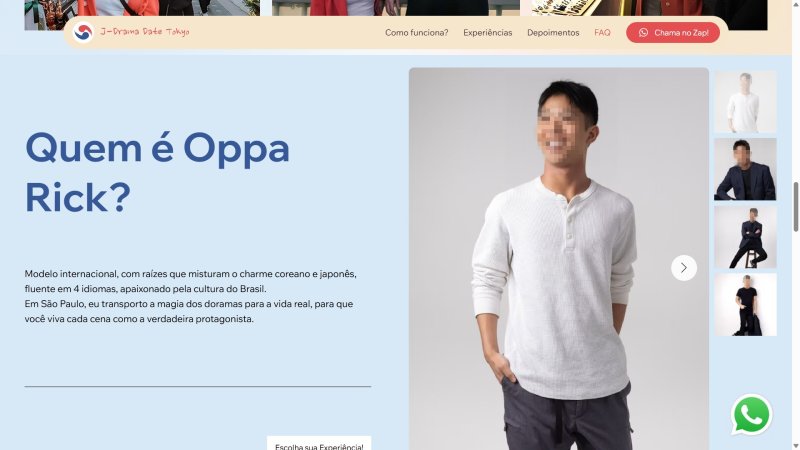Screen dimensions: 800x450
Task: Select the FAQ navigation link
Action: 602,33
